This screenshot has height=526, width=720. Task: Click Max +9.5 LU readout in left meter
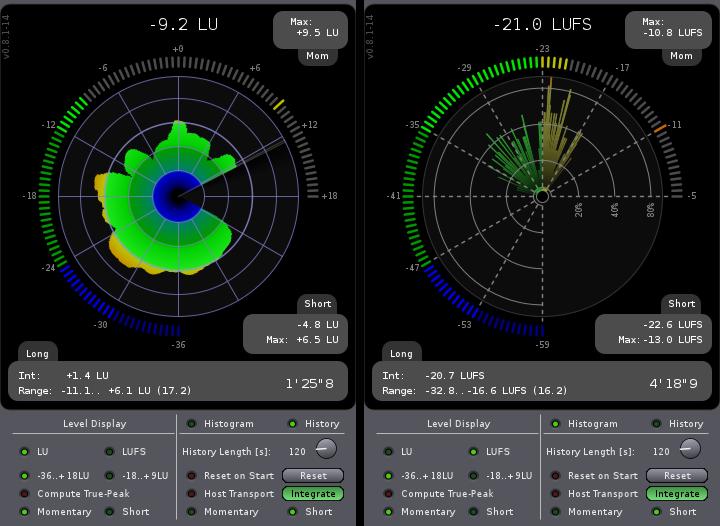tap(310, 28)
